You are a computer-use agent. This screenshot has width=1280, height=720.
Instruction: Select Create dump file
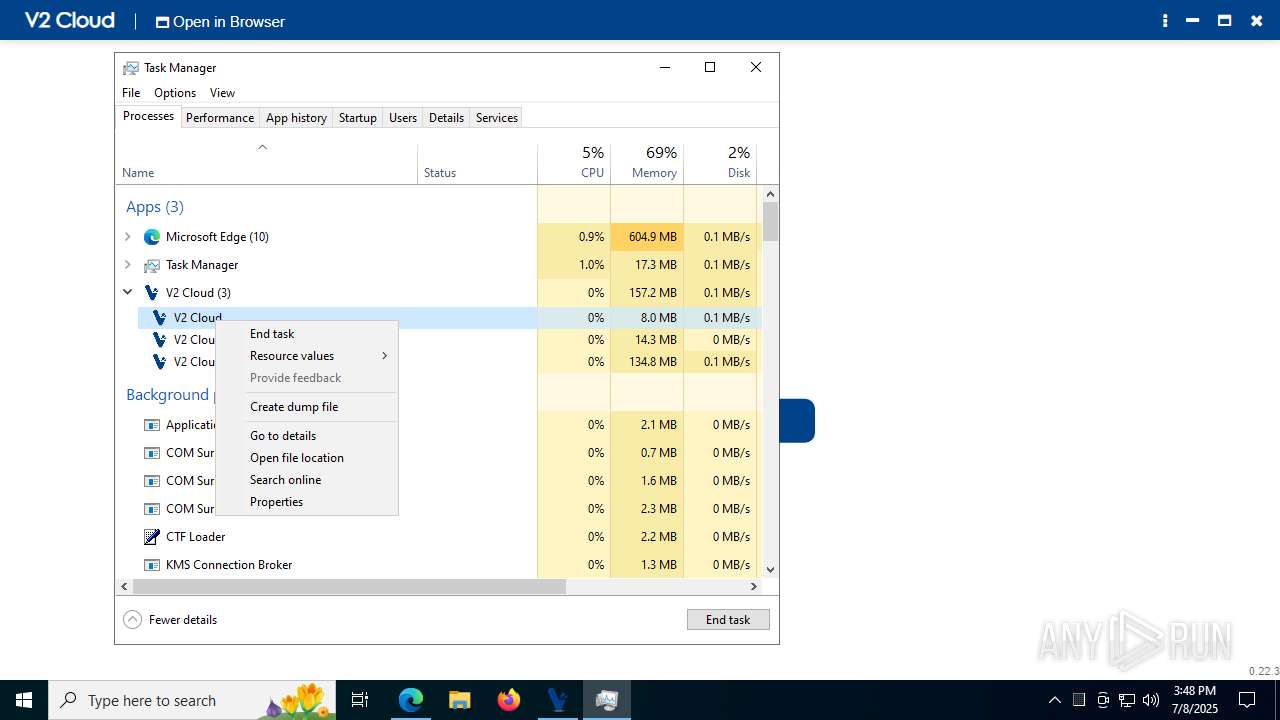tap(307, 407)
